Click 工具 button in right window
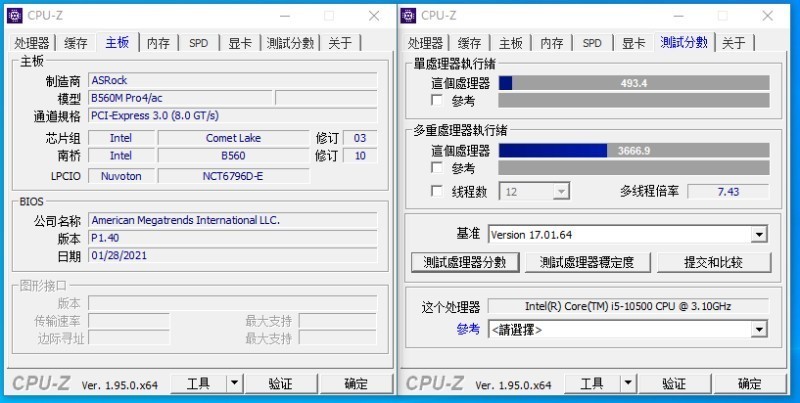Screen dimensions: 800x403 click(x=592, y=383)
